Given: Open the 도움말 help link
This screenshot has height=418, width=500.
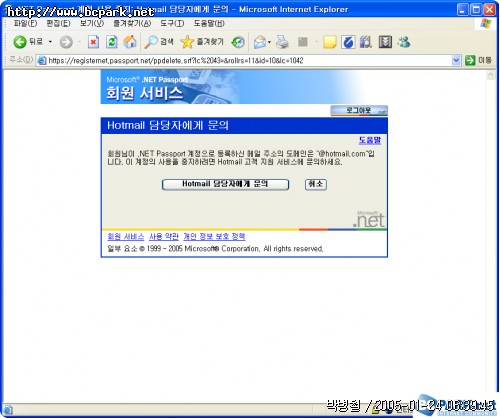Looking at the screenshot, I should pyautogui.click(x=370, y=140).
